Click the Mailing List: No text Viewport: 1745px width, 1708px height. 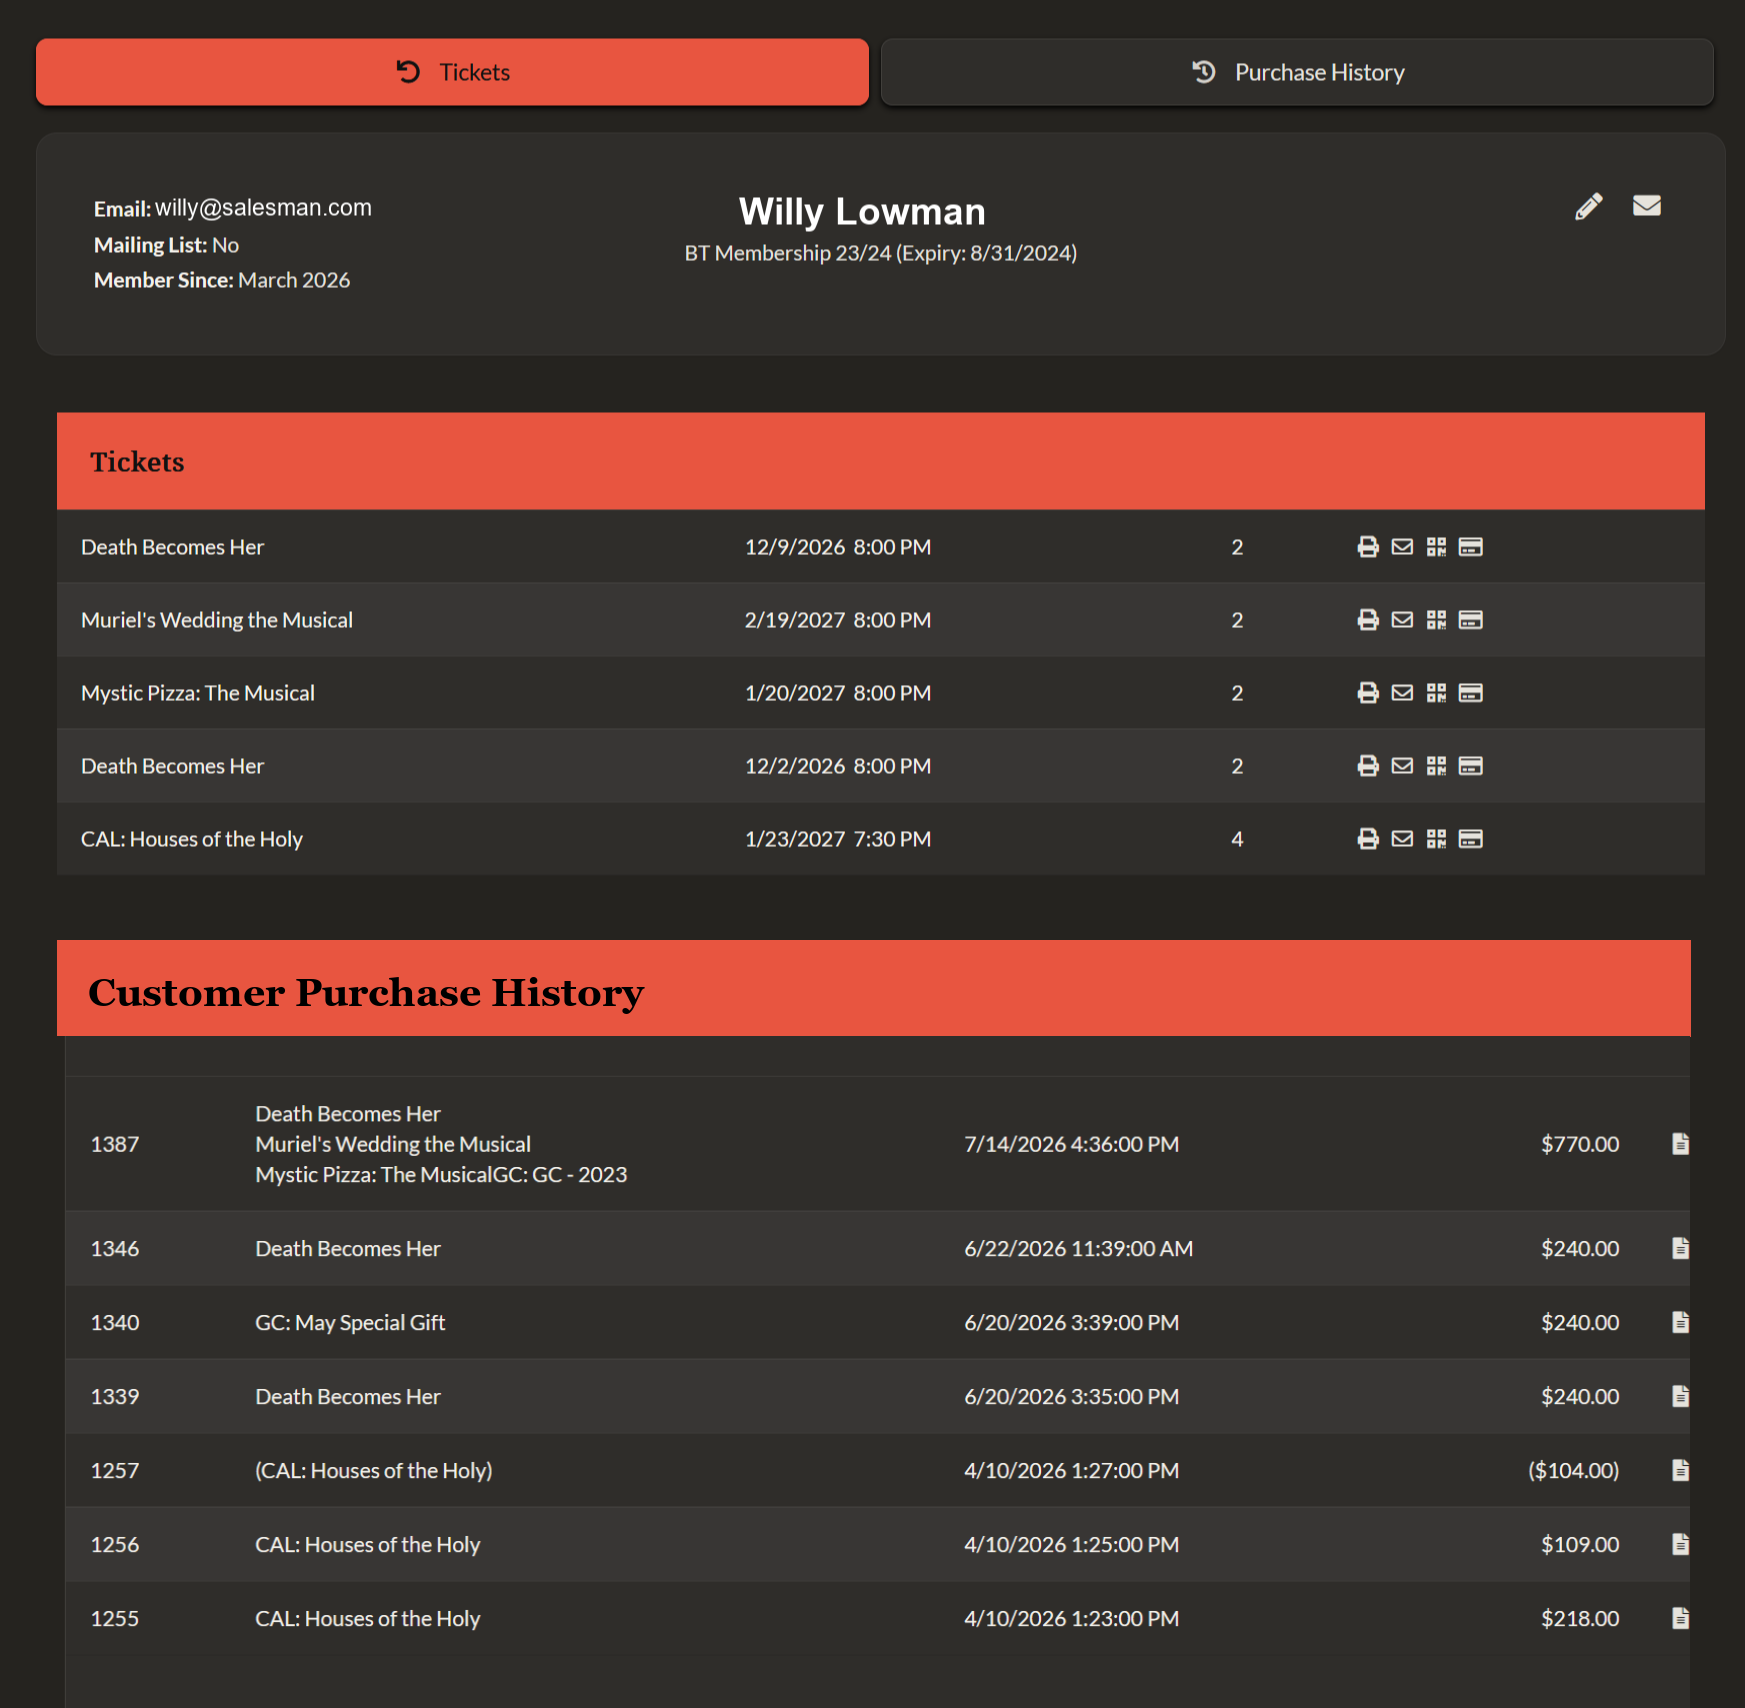coord(166,245)
